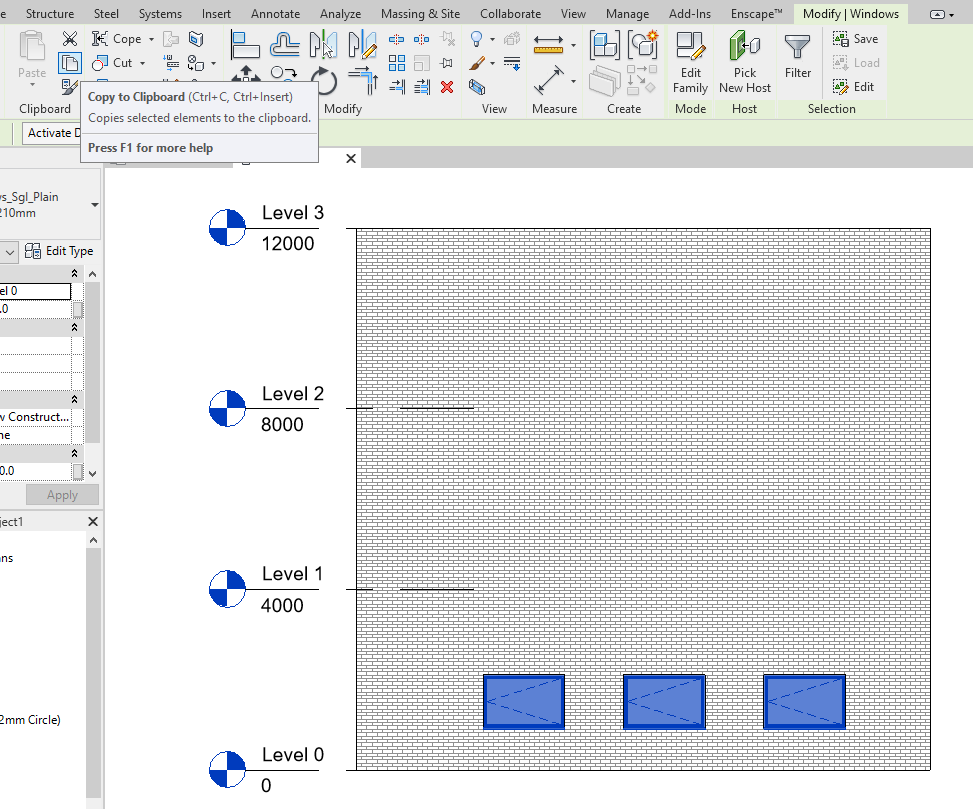
Task: Click the red Delete X icon
Action: [x=447, y=87]
